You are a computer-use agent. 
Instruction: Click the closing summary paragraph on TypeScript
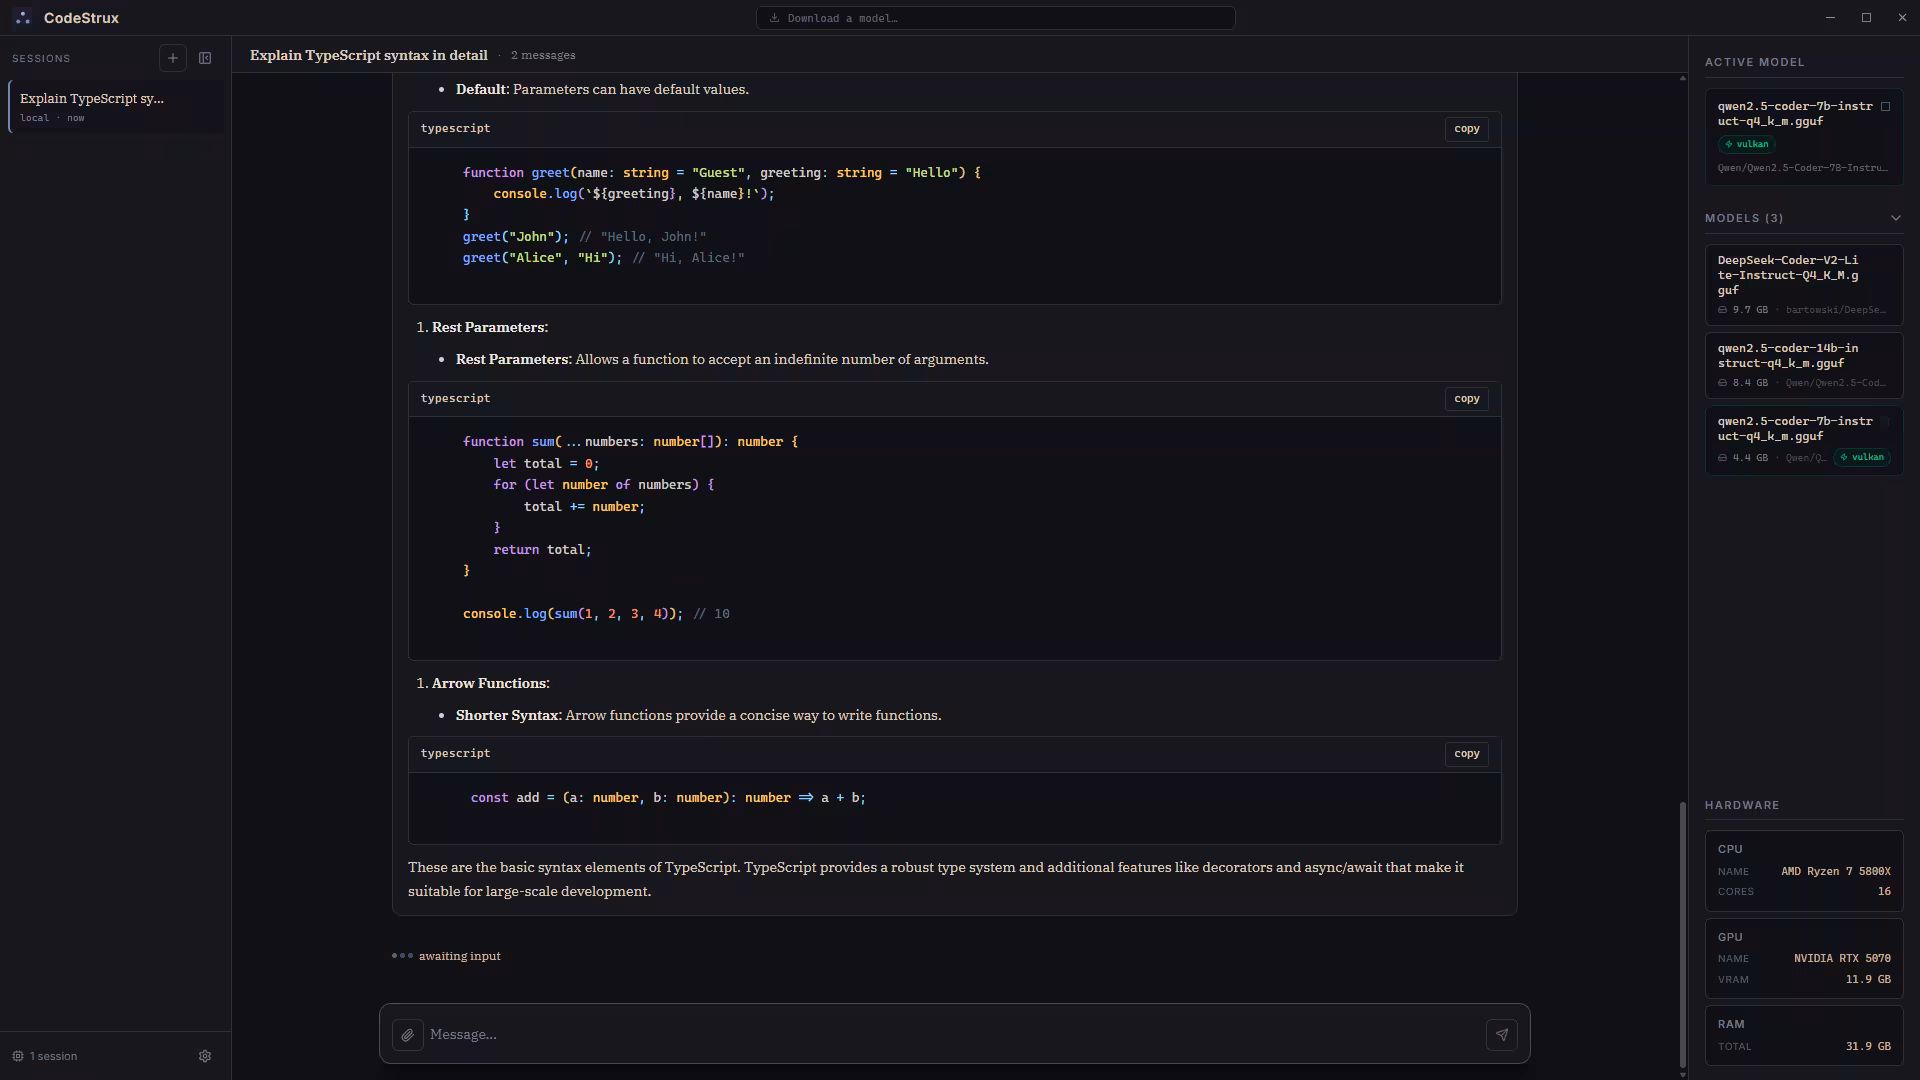pos(936,879)
